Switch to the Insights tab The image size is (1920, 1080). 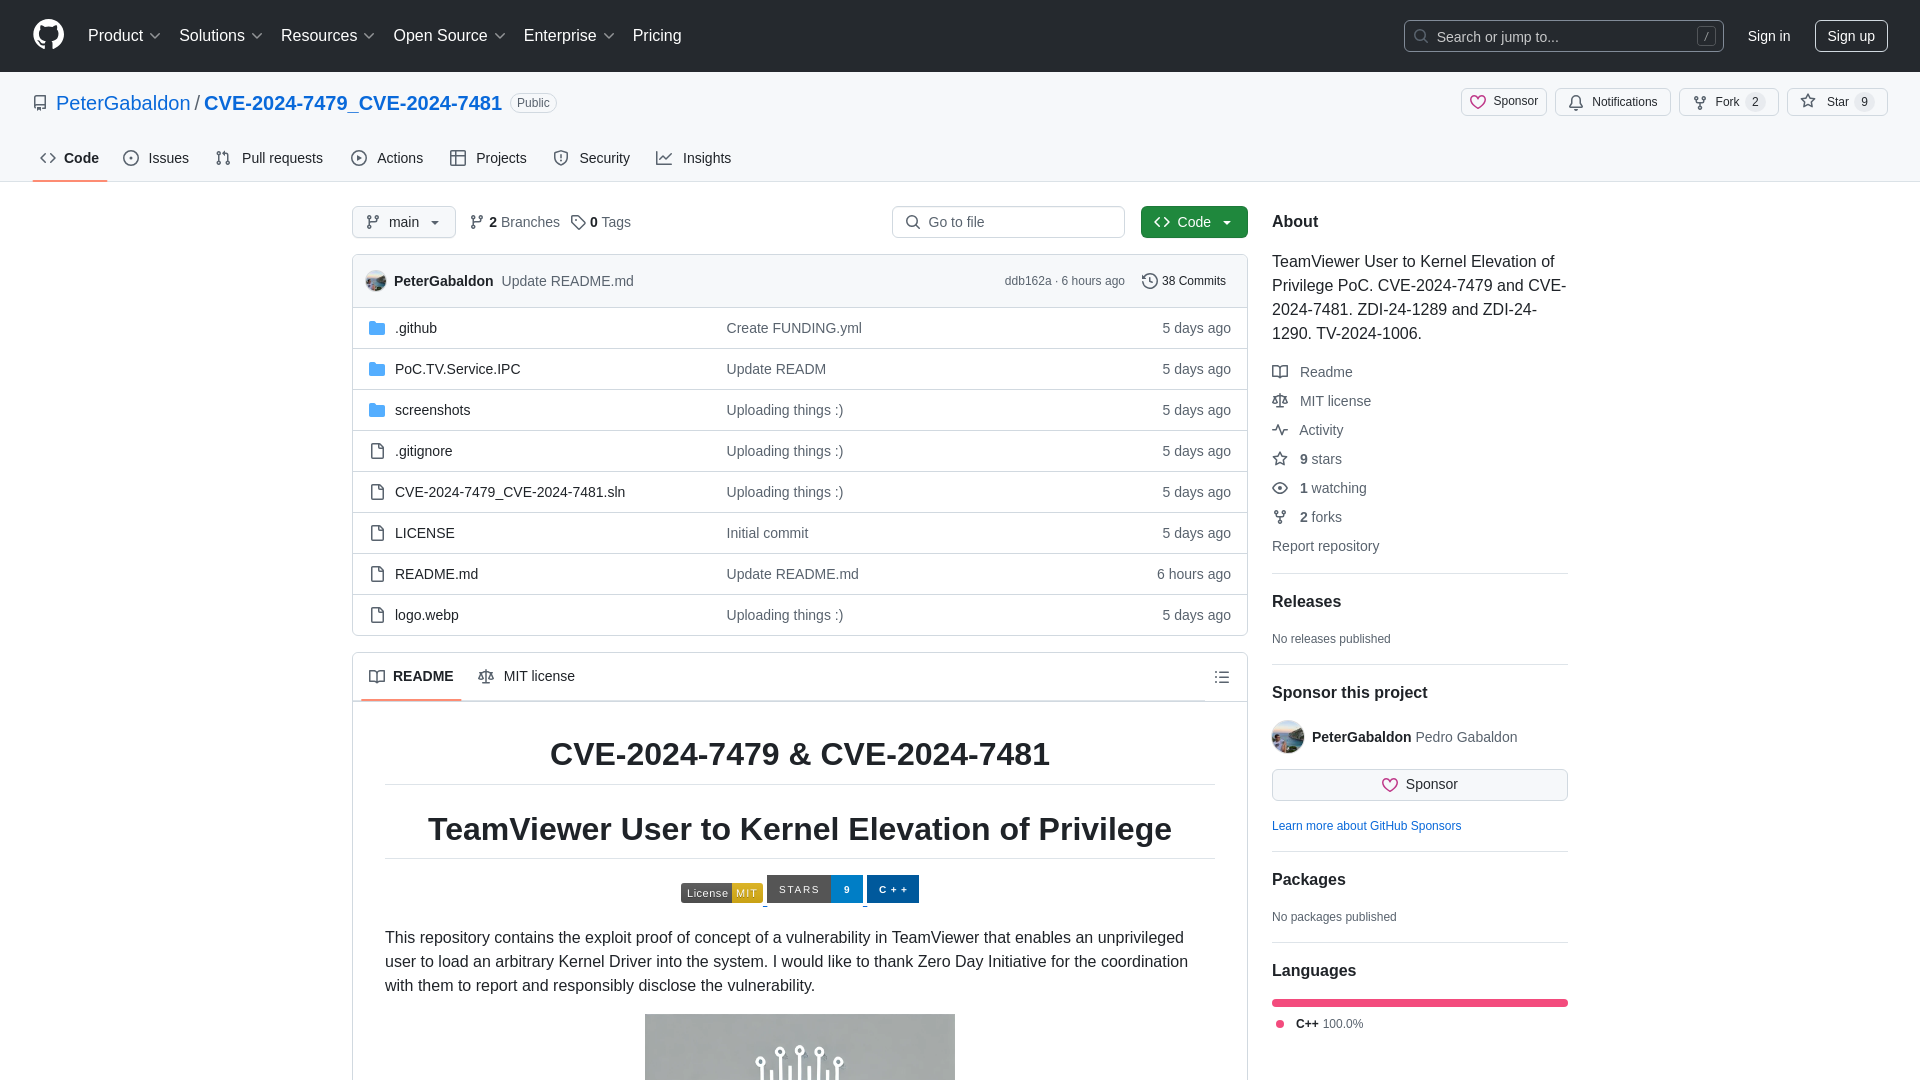tap(693, 158)
